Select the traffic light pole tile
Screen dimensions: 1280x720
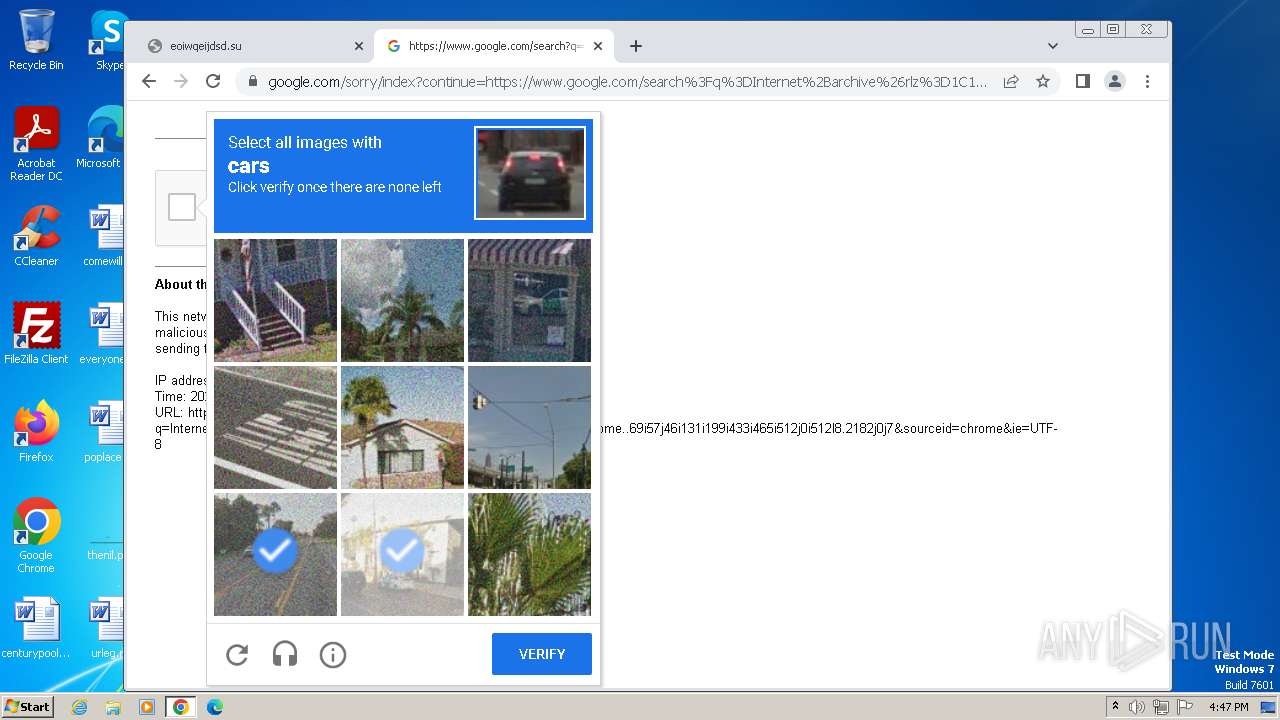pos(529,427)
